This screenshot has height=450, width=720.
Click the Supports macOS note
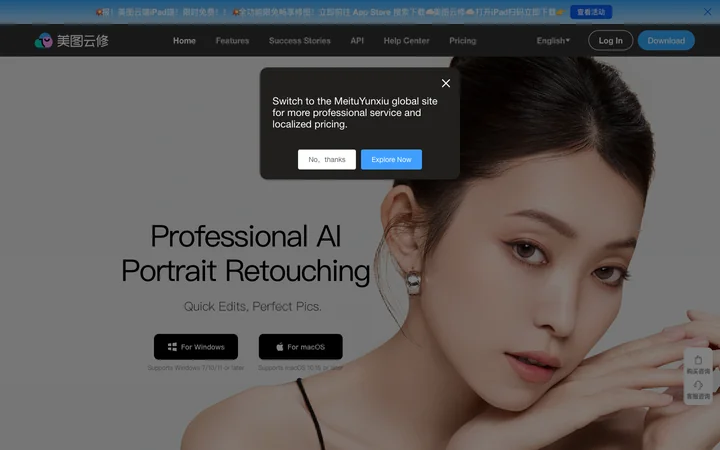(x=300, y=368)
